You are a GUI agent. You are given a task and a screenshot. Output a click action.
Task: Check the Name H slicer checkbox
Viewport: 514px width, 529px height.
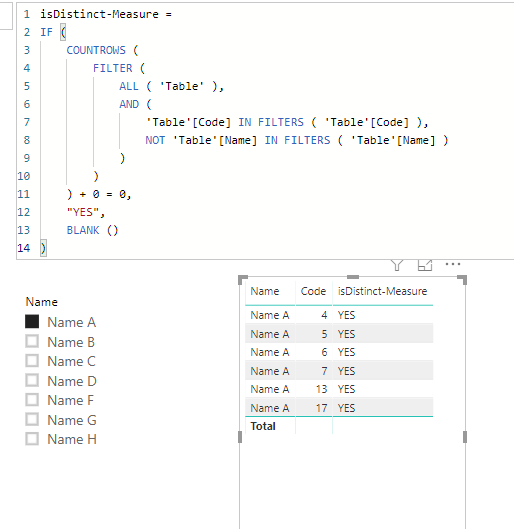tap(32, 439)
